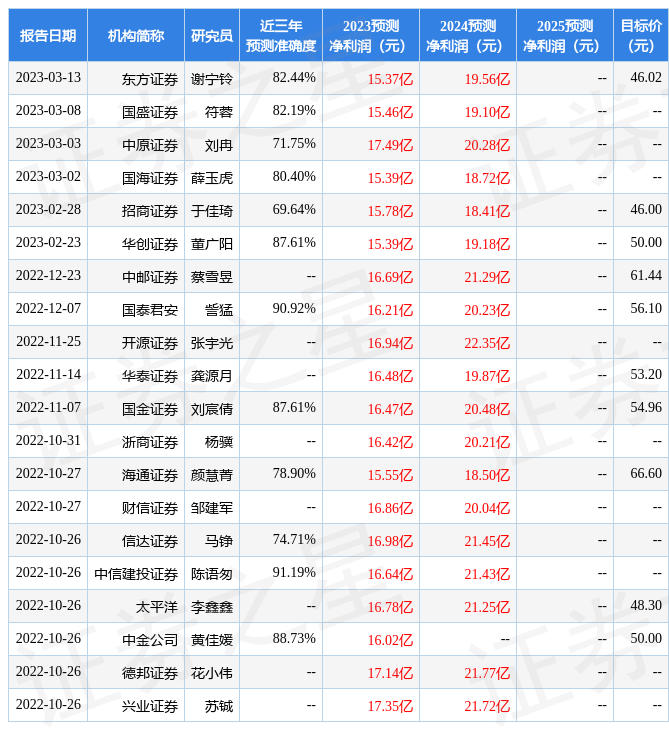Click researcher name 邹建军
The width and height of the screenshot is (669, 730).
click(212, 508)
